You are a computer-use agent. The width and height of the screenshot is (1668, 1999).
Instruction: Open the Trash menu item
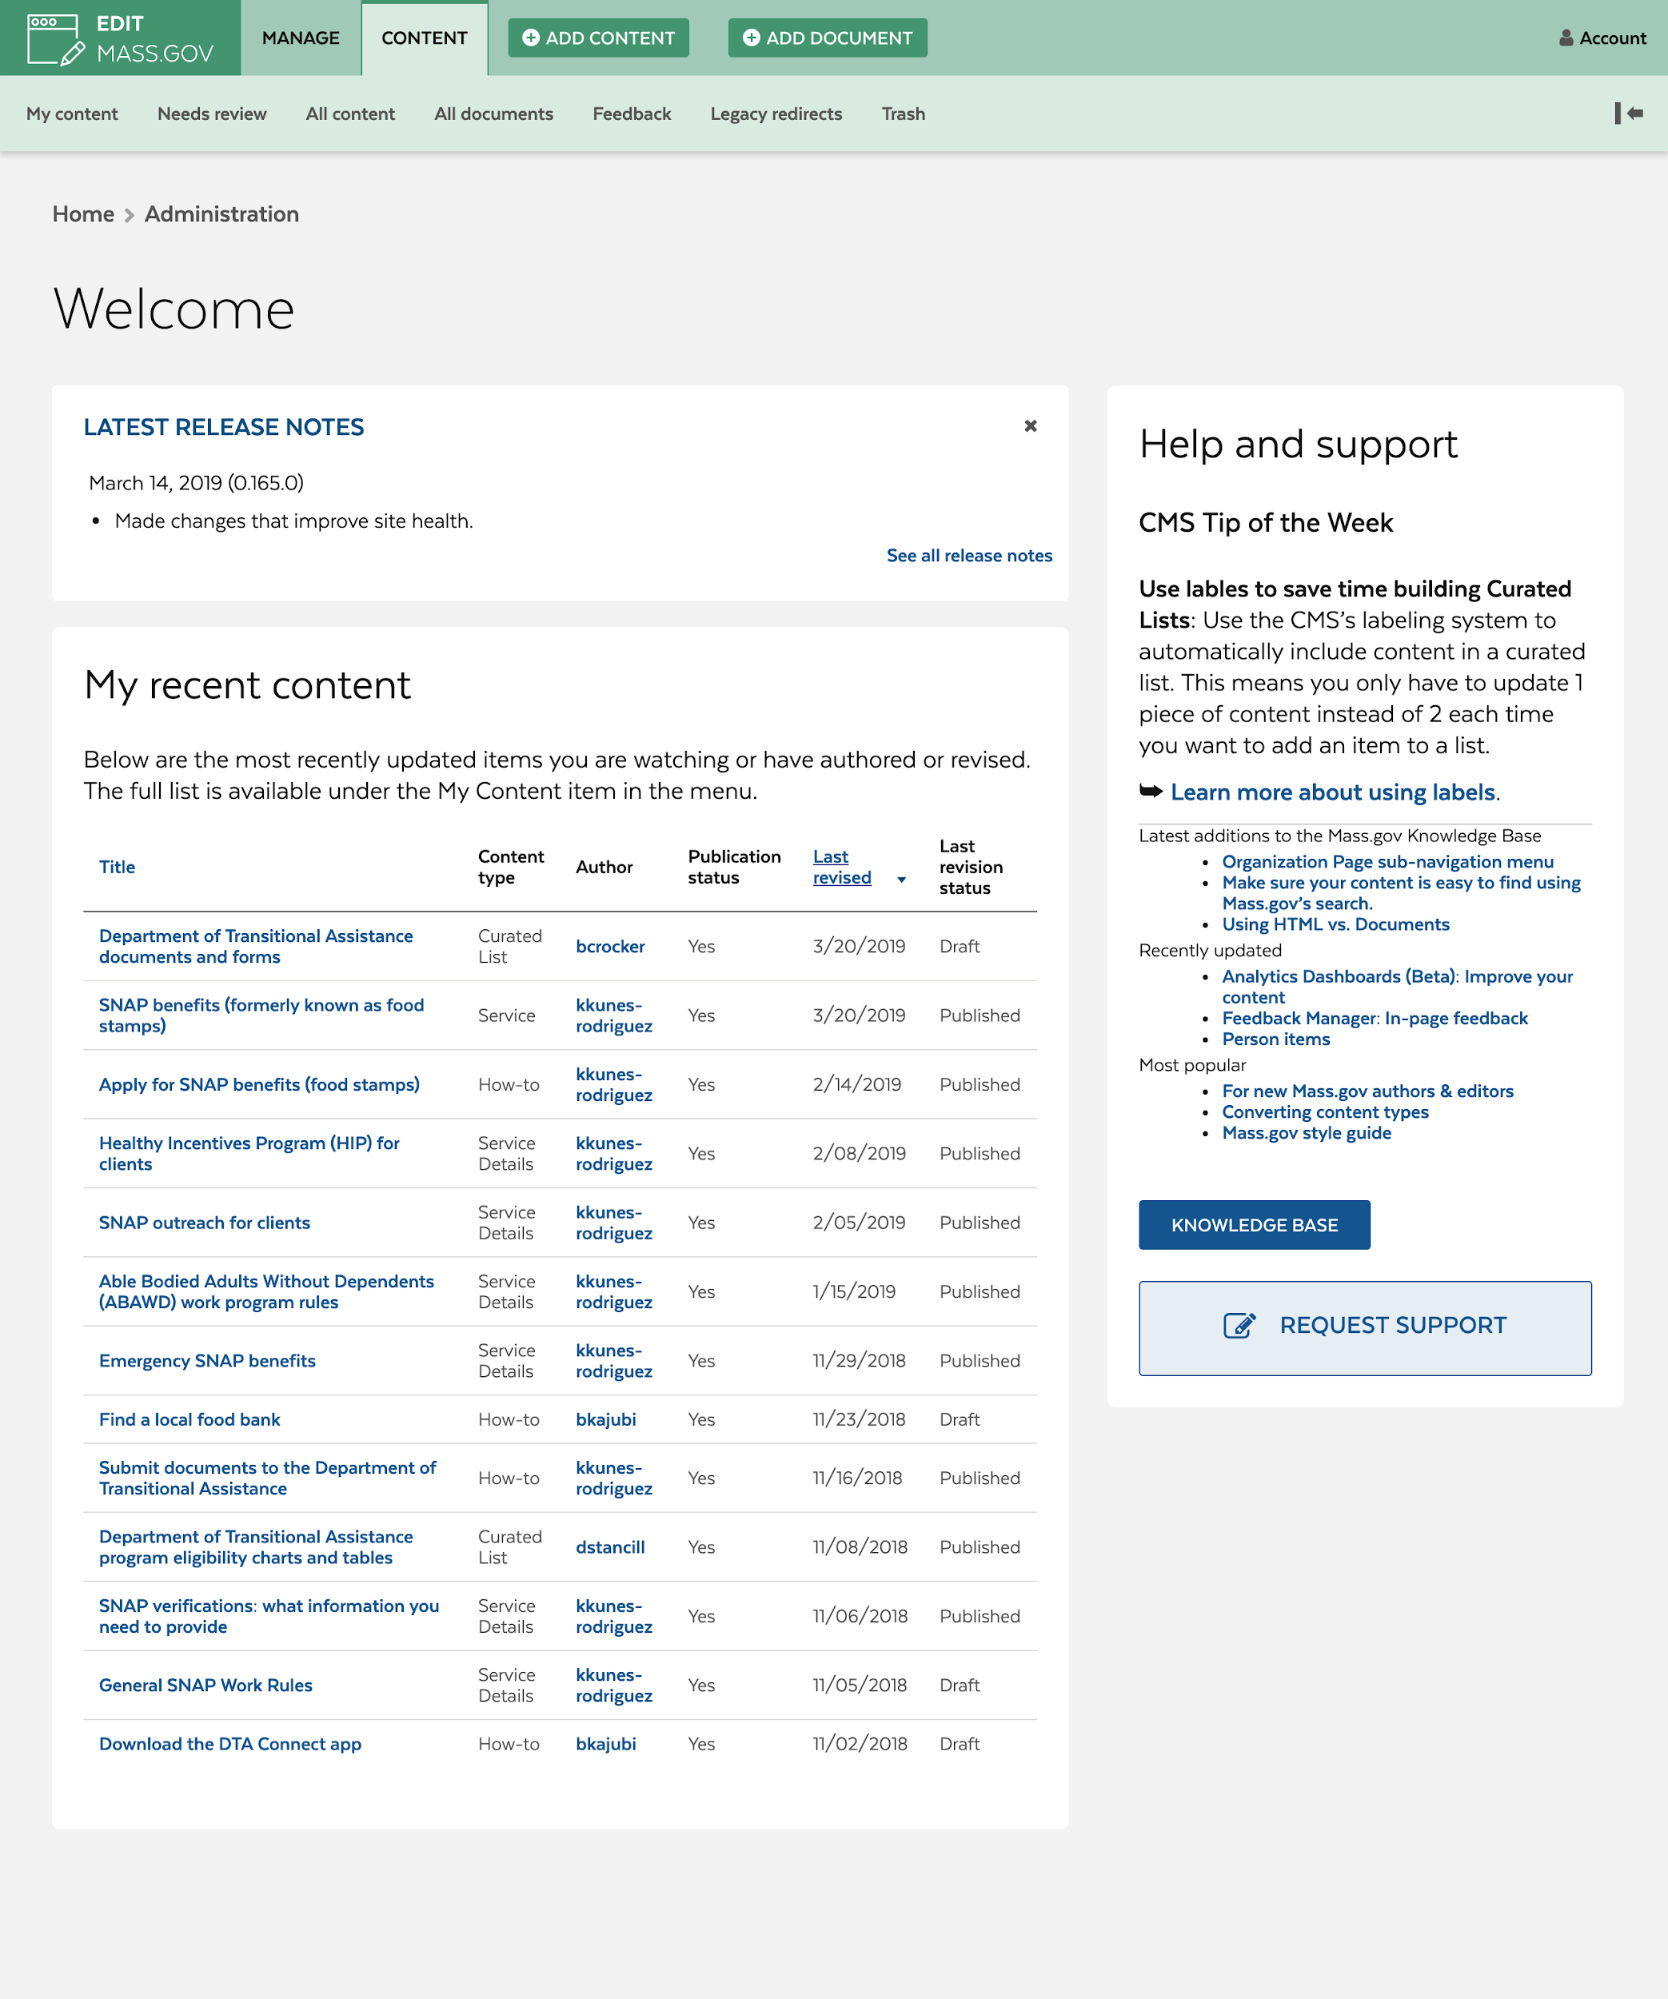coord(902,113)
